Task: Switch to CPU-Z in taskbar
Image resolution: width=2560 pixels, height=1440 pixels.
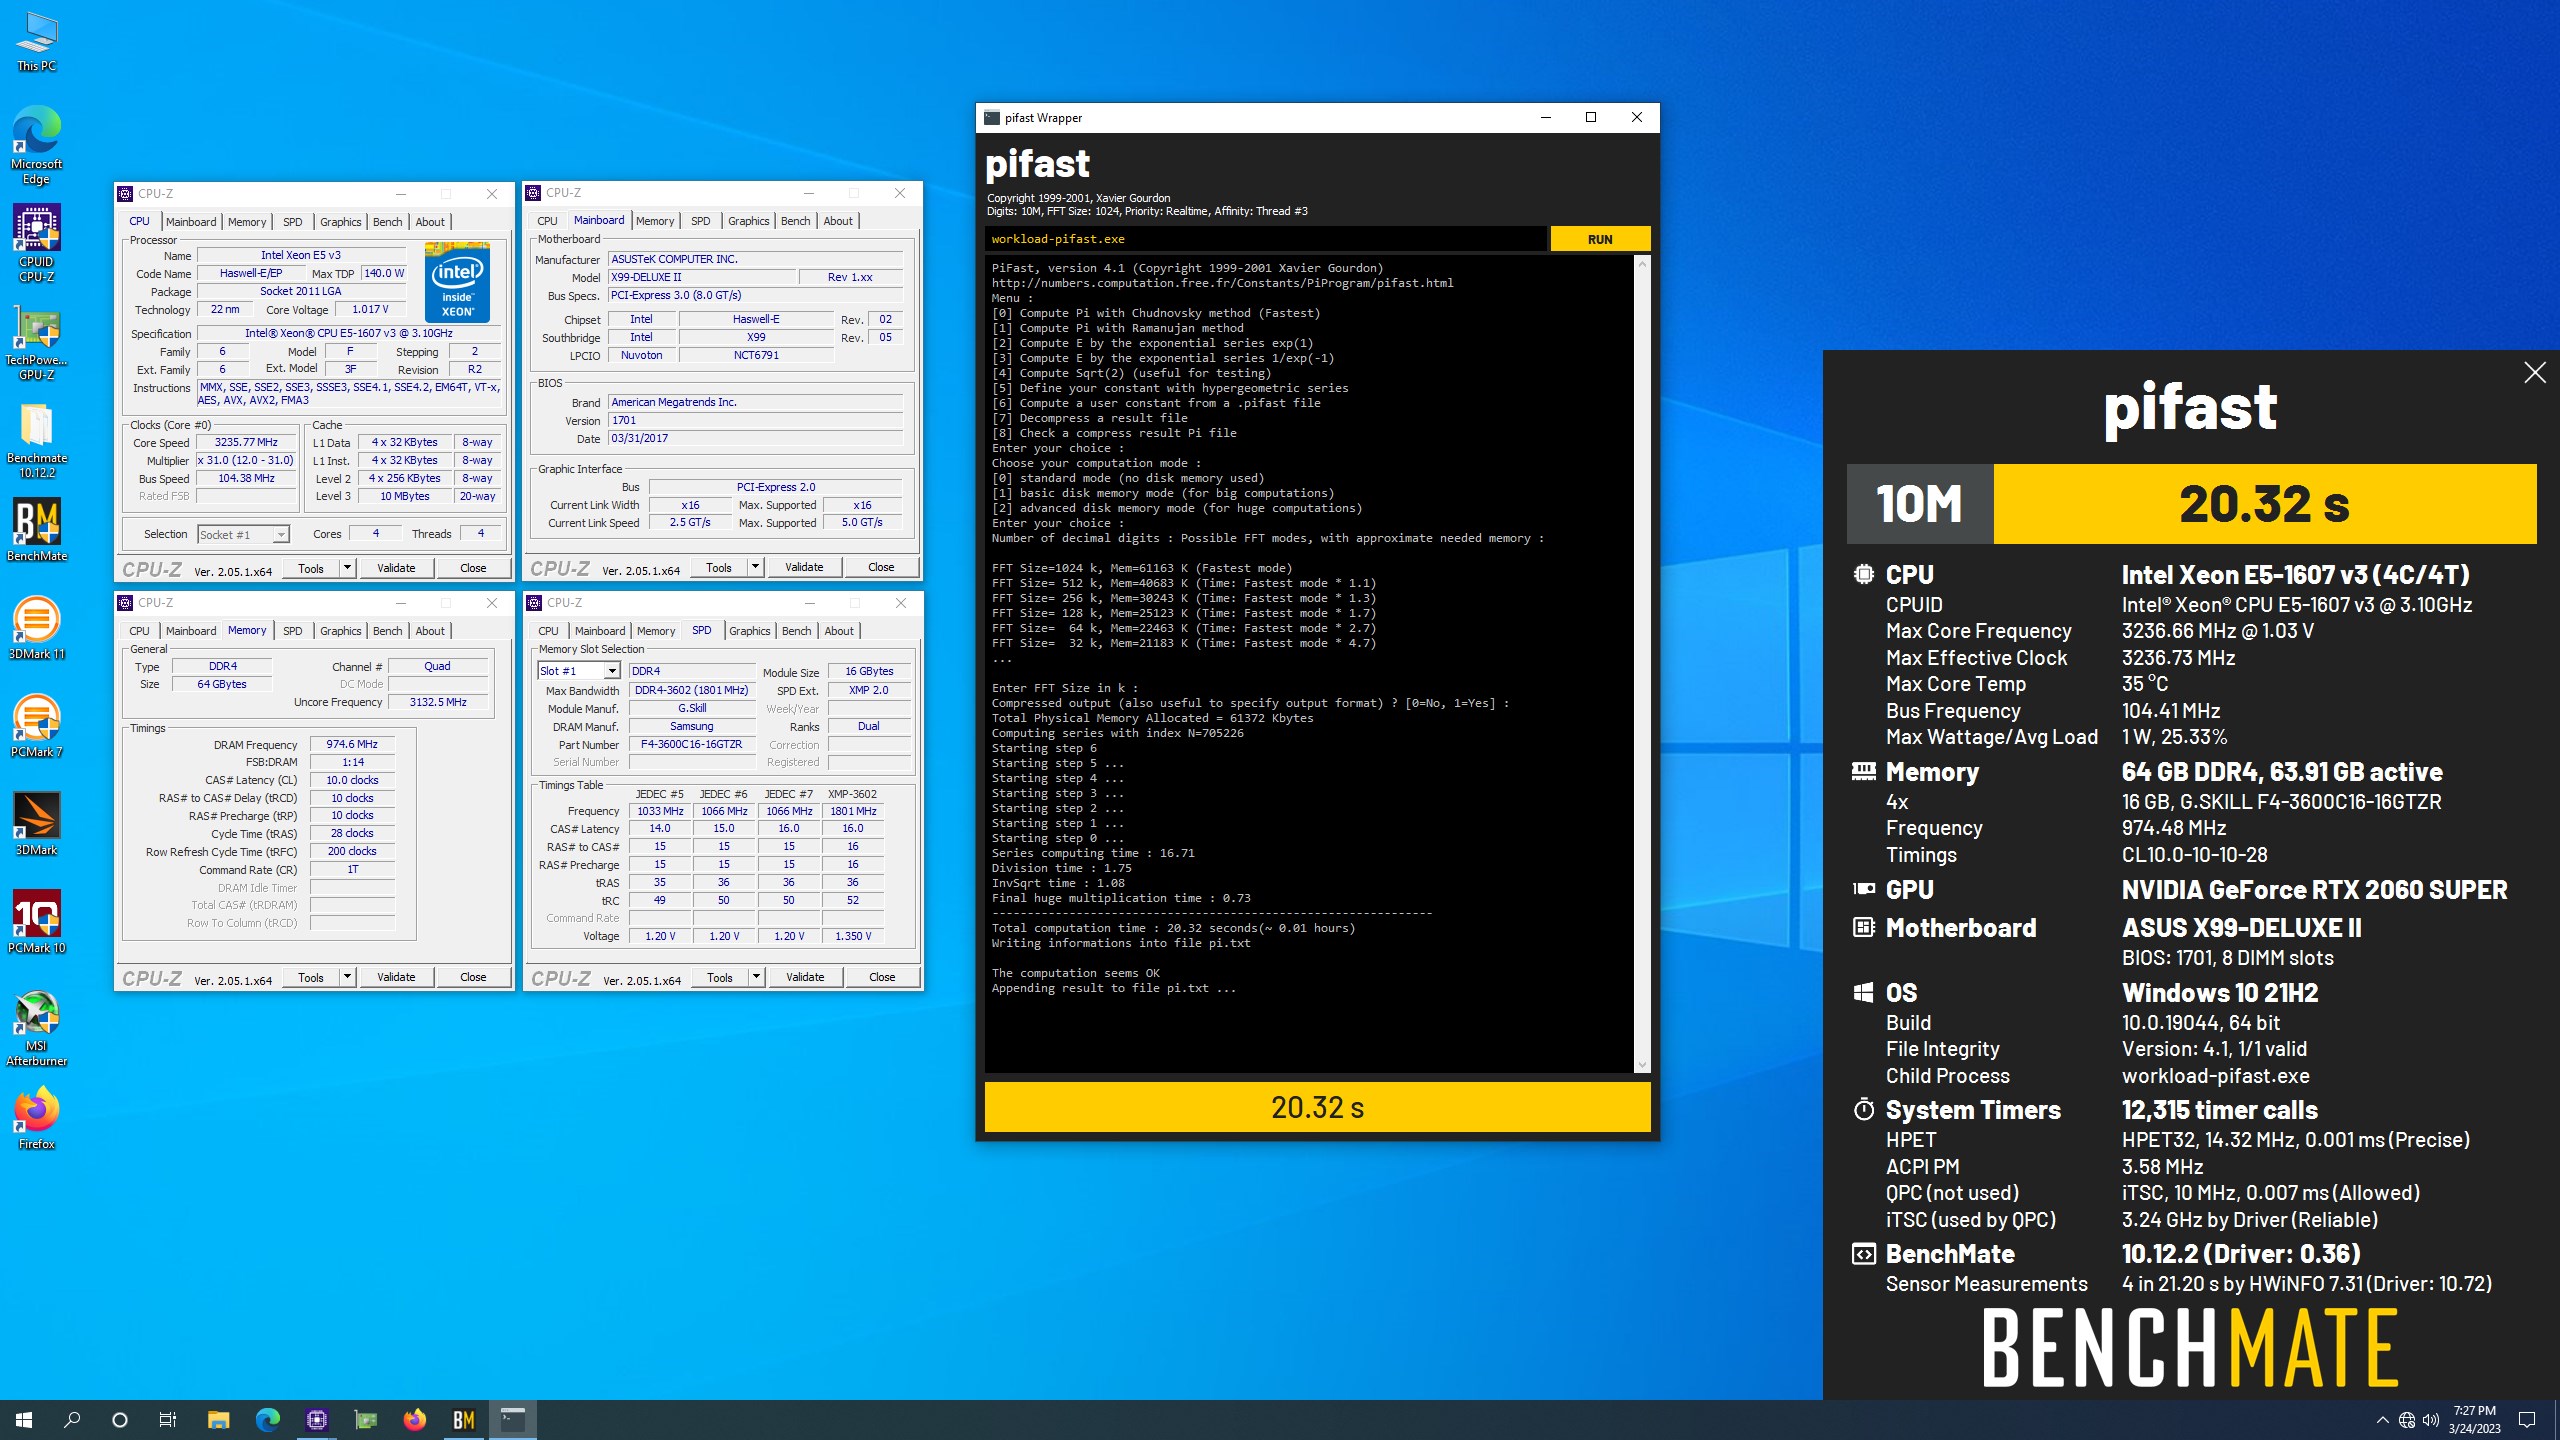Action: tap(316, 1420)
